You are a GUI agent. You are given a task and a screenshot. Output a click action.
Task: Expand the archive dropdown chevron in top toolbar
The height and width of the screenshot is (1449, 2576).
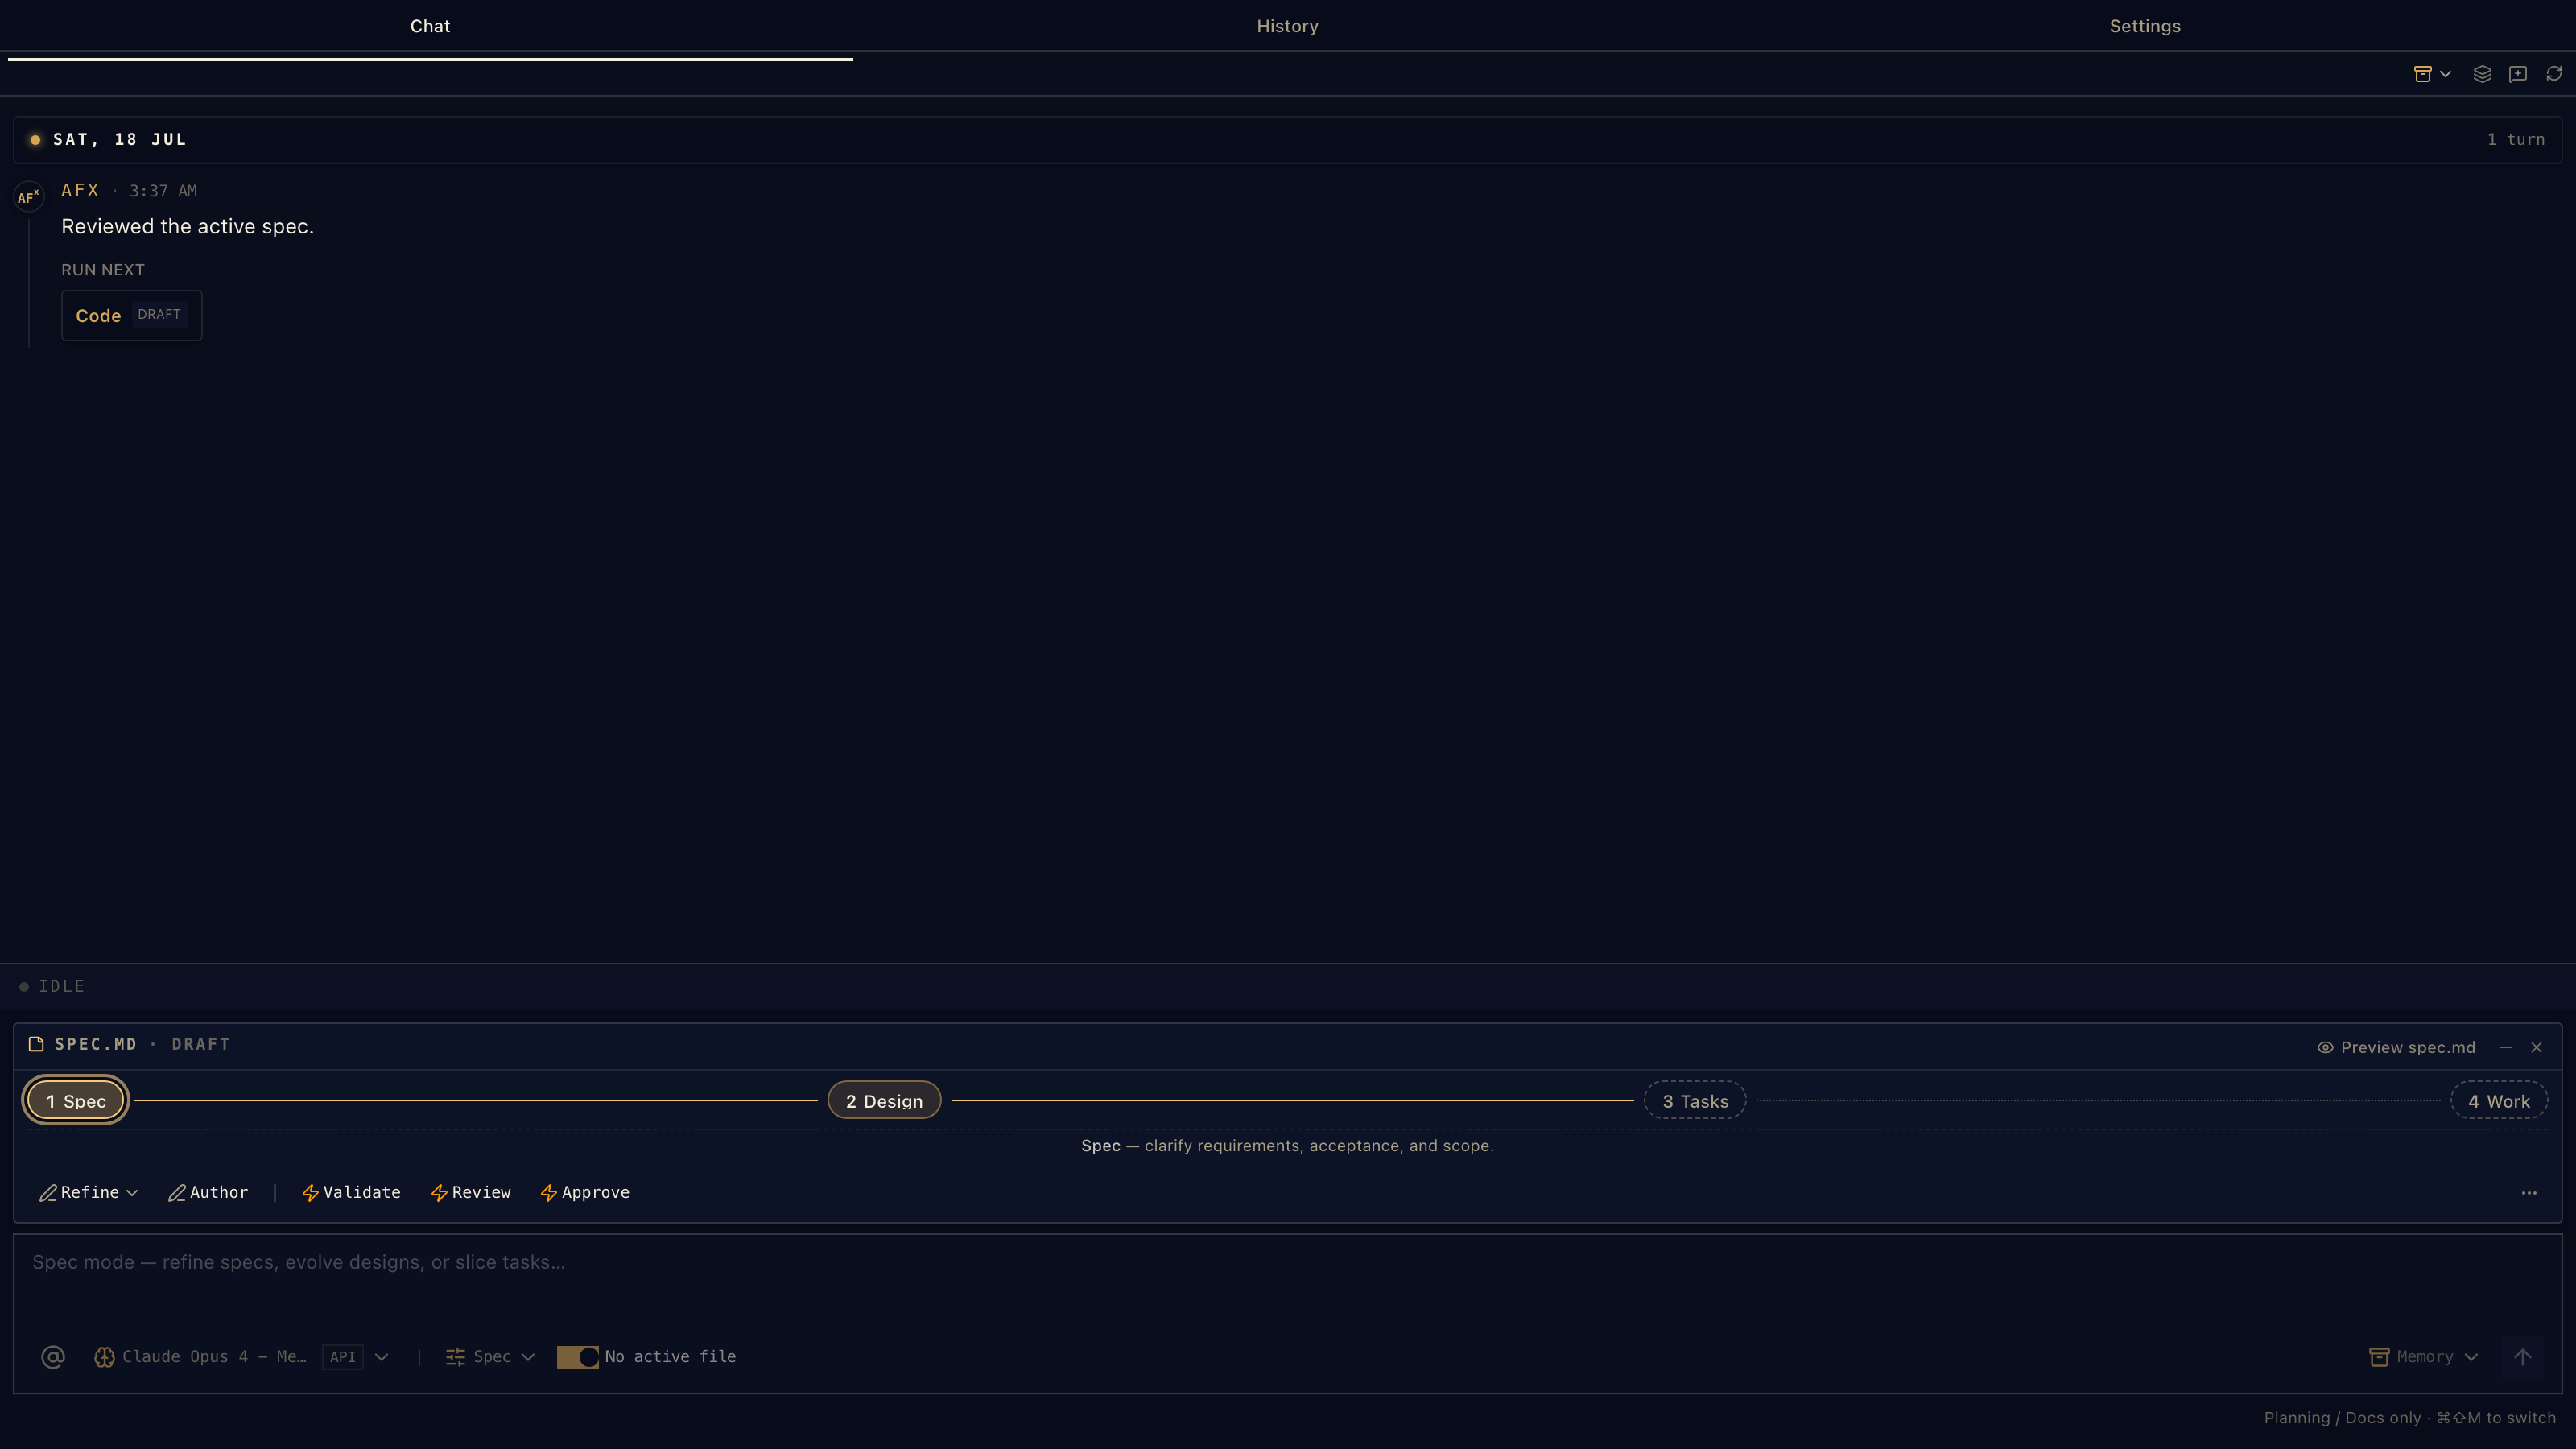(2445, 74)
